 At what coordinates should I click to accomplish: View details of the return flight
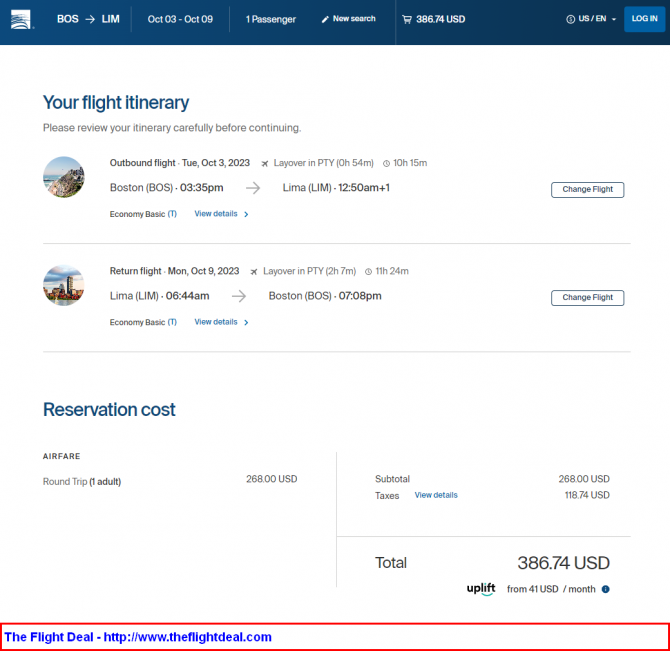click(x=216, y=322)
